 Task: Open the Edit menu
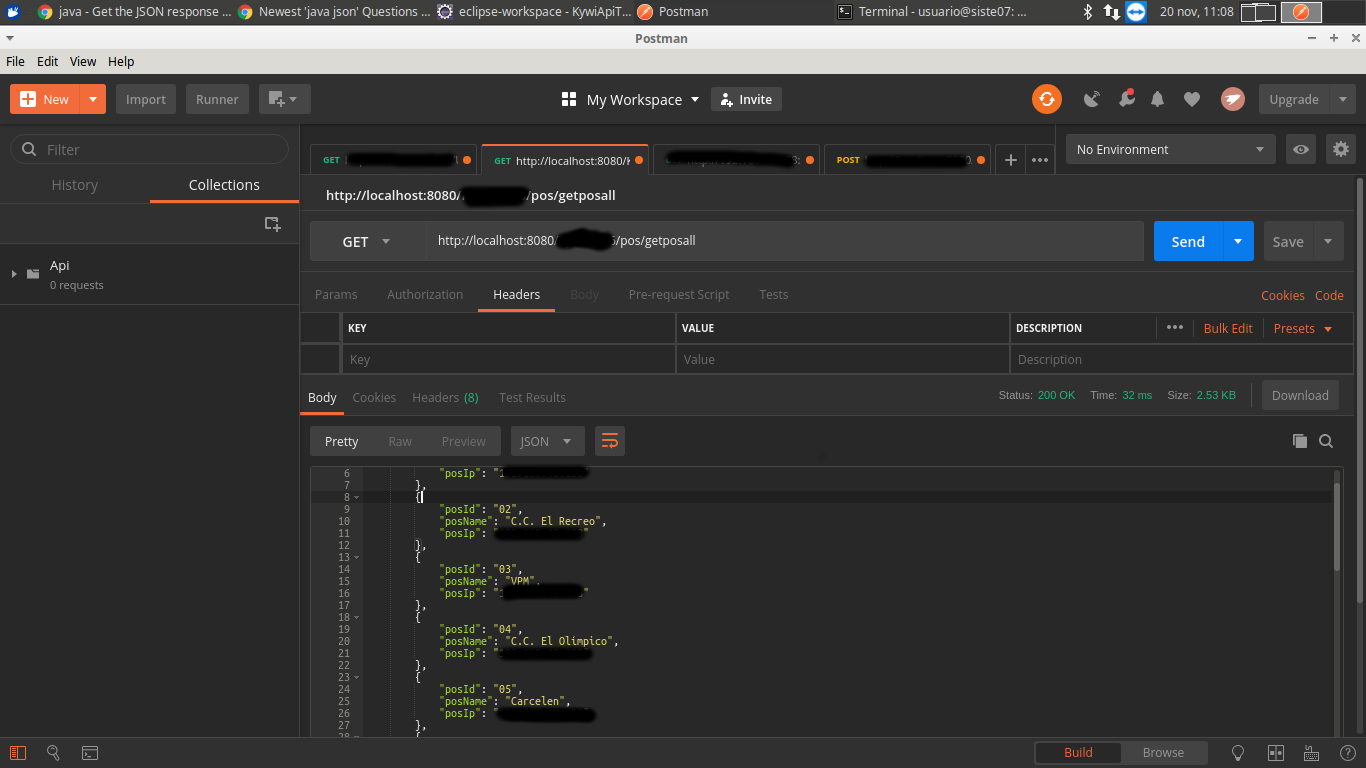(48, 61)
